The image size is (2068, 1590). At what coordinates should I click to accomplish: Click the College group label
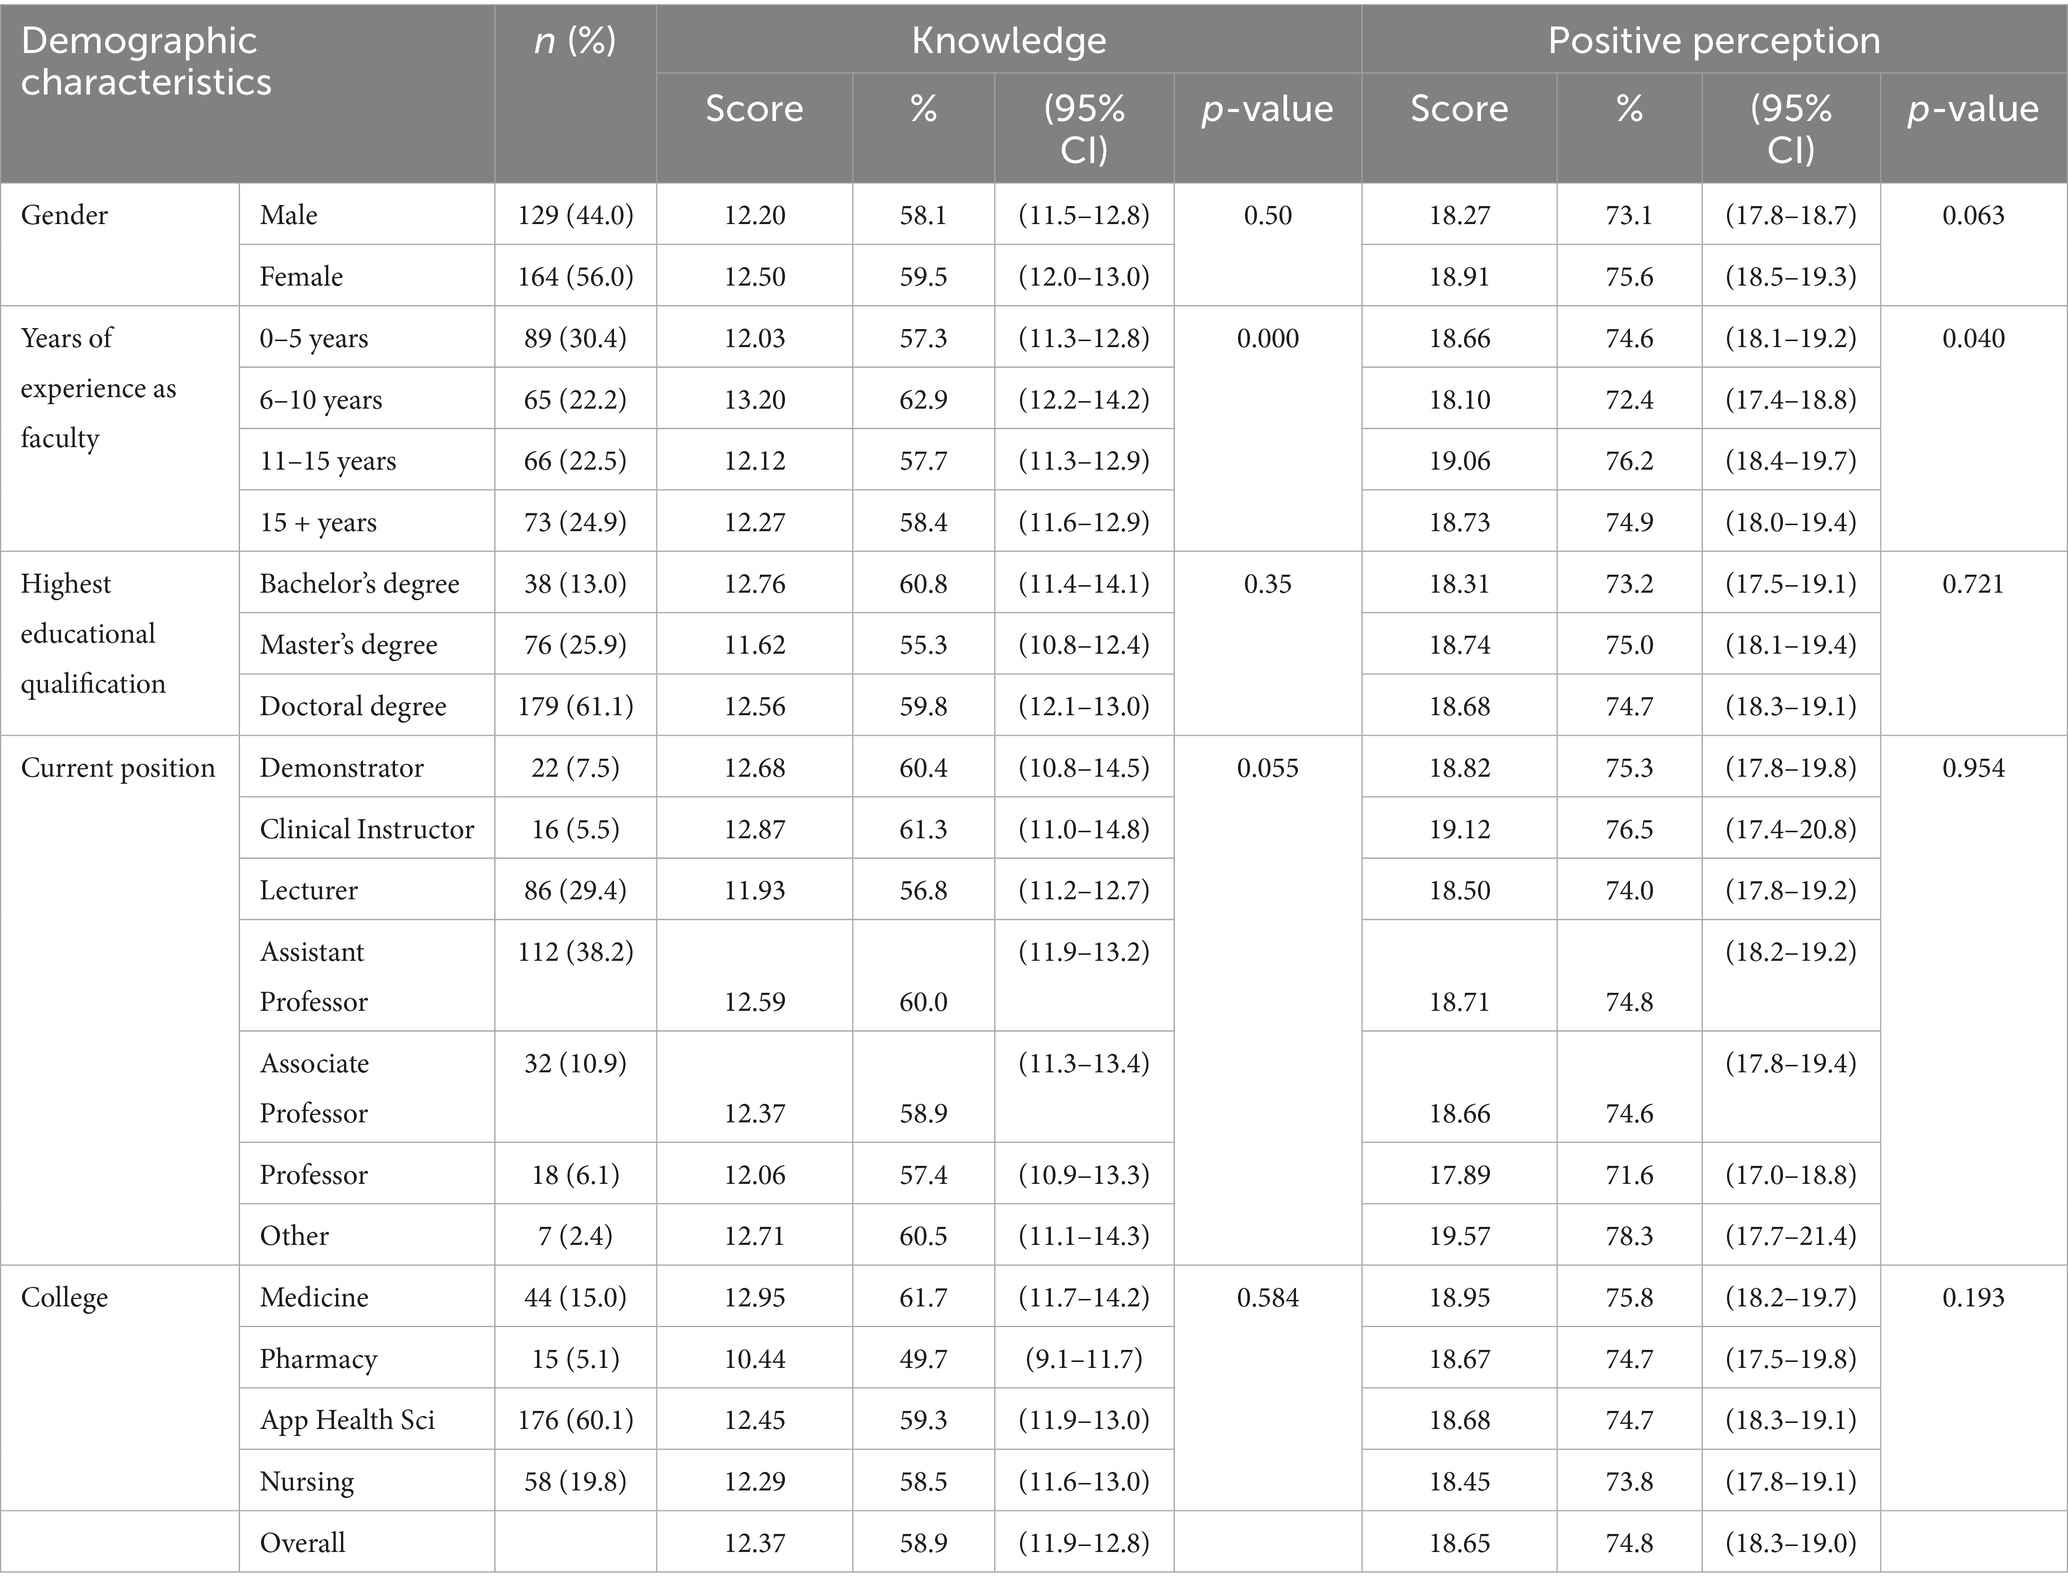[x=64, y=1298]
